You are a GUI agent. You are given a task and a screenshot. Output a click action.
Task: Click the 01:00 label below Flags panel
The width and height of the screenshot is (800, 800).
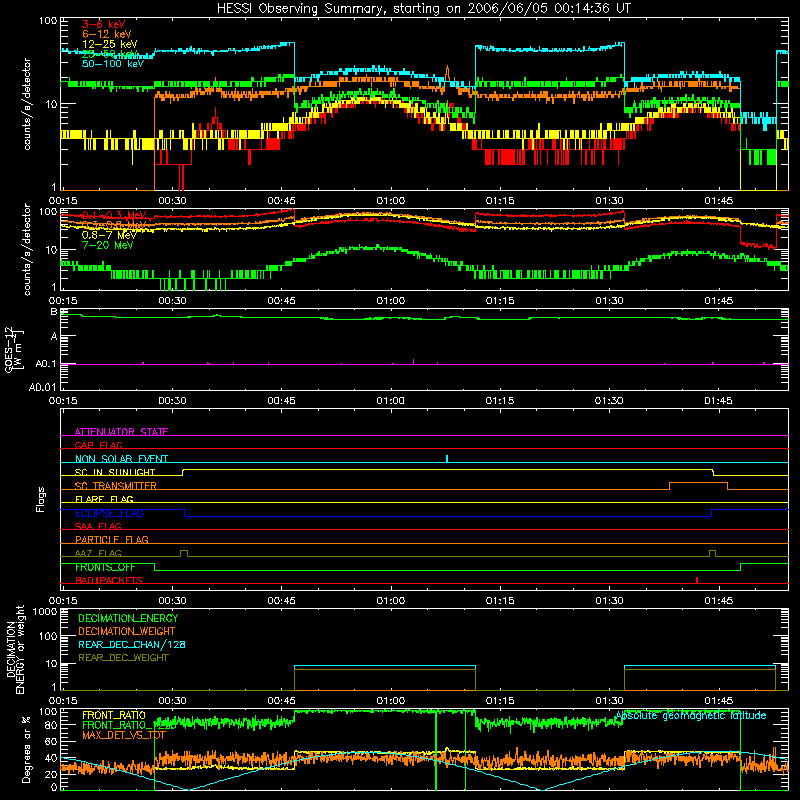coord(391,601)
